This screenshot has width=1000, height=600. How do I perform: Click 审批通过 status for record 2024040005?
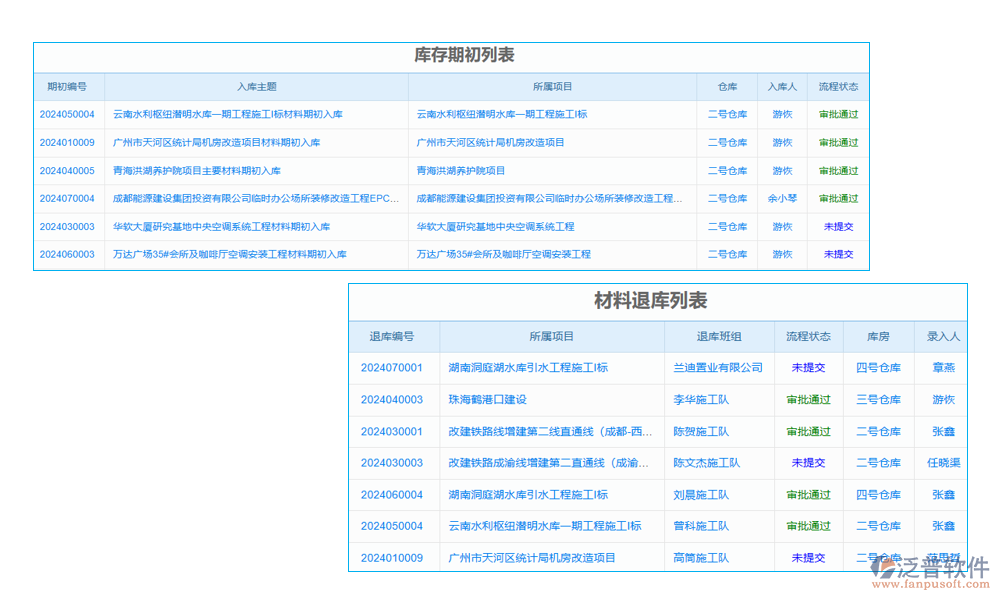click(x=836, y=170)
